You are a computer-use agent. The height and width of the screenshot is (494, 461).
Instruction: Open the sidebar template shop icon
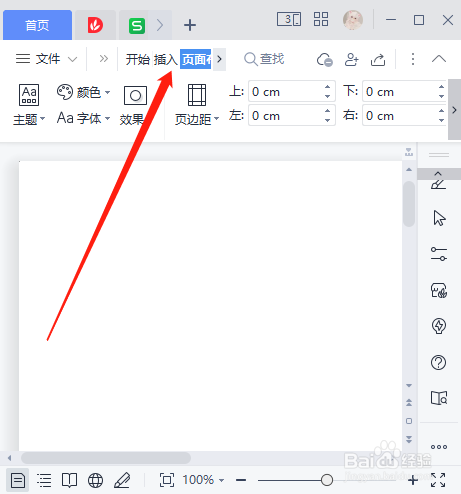point(439,290)
